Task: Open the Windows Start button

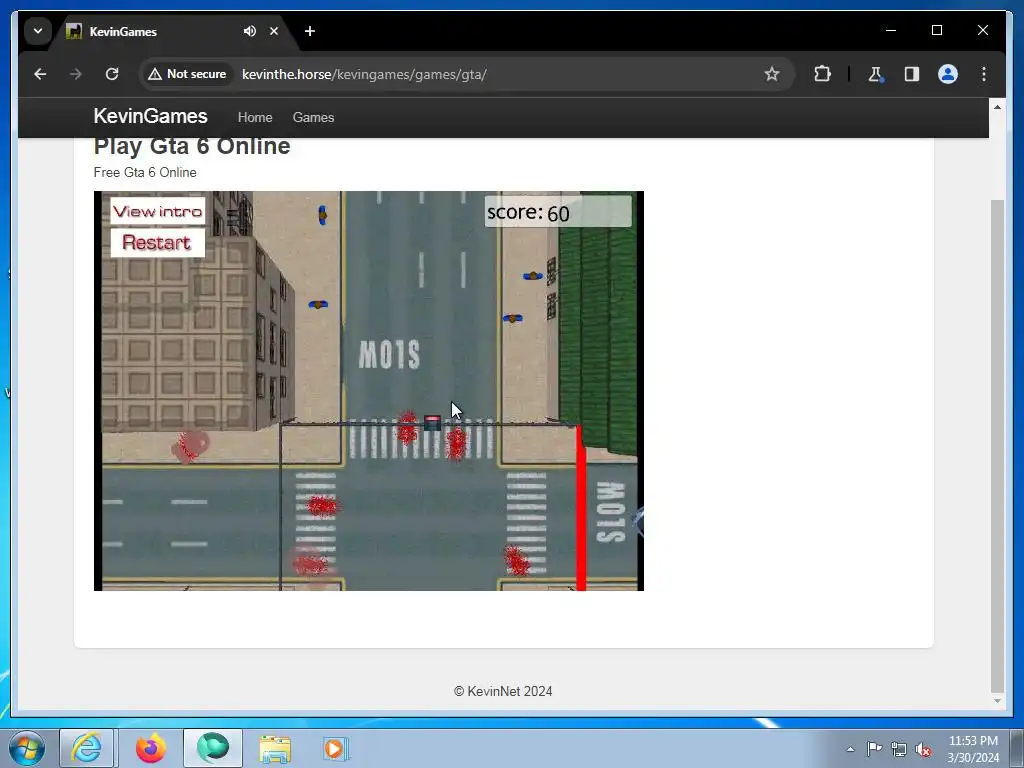Action: (x=27, y=748)
